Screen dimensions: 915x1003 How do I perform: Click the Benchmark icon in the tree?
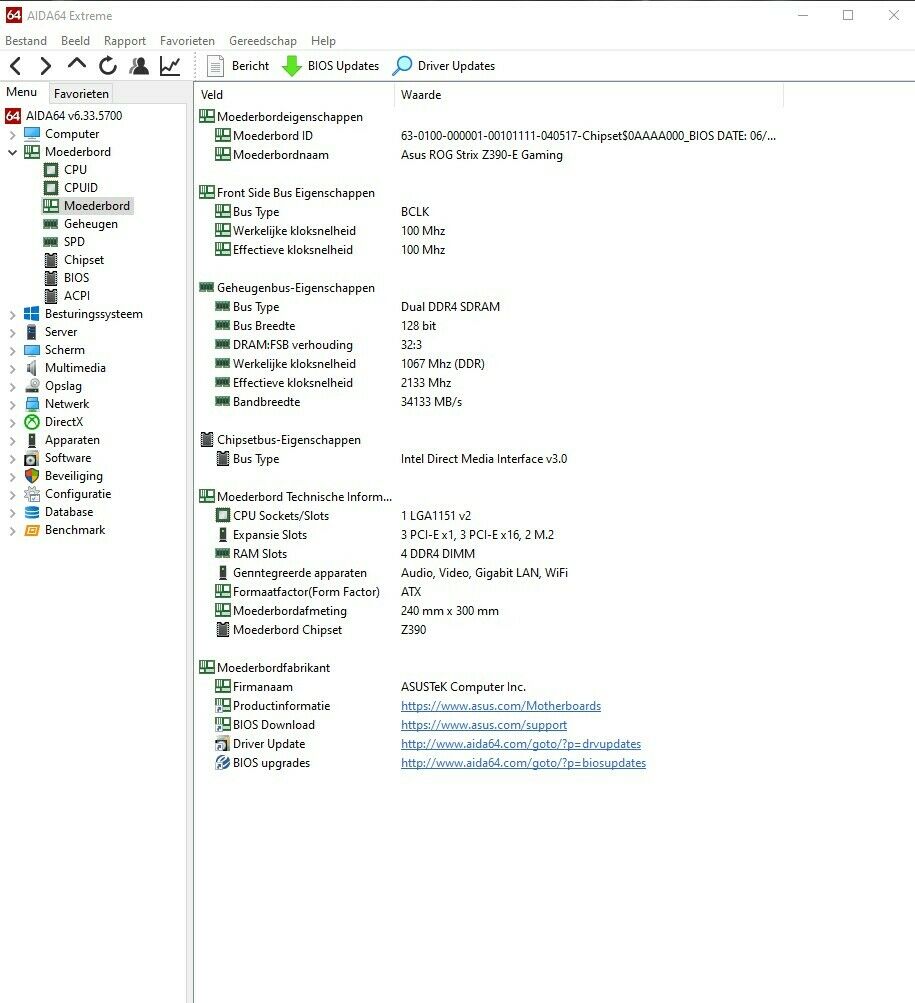point(31,530)
